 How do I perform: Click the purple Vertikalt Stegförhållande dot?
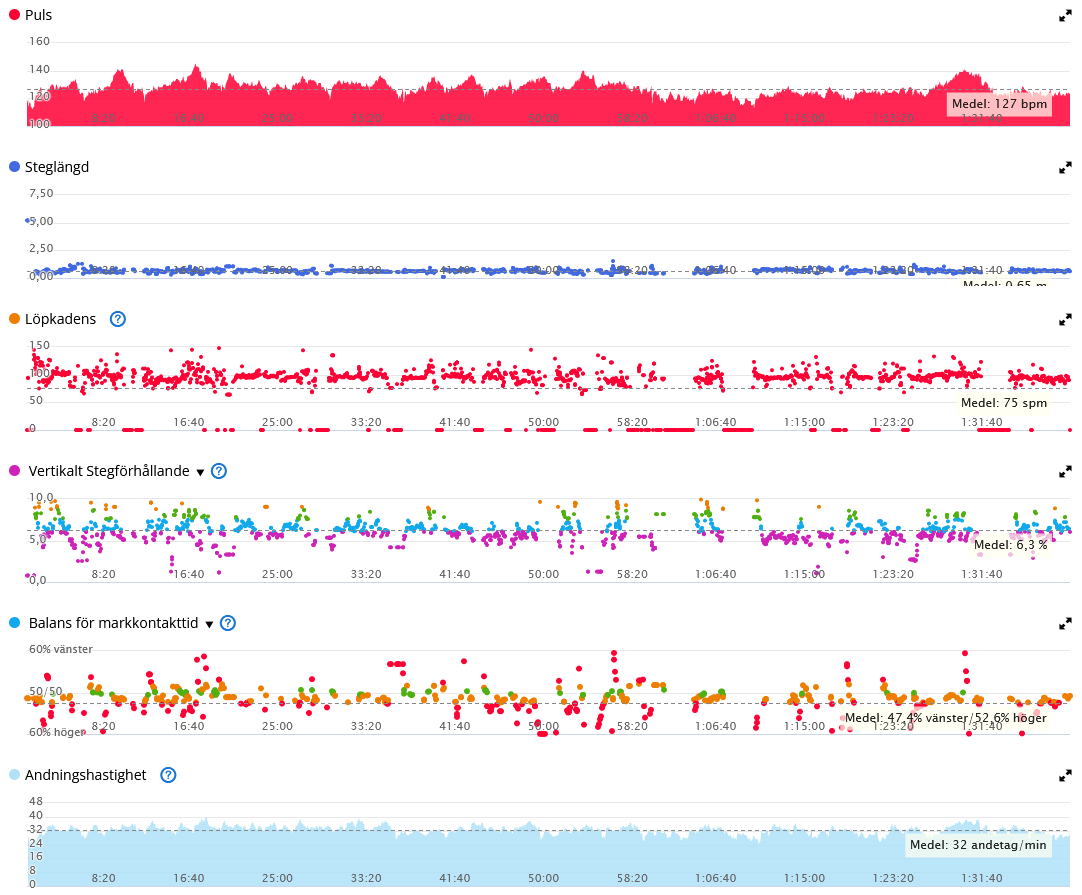[14, 471]
